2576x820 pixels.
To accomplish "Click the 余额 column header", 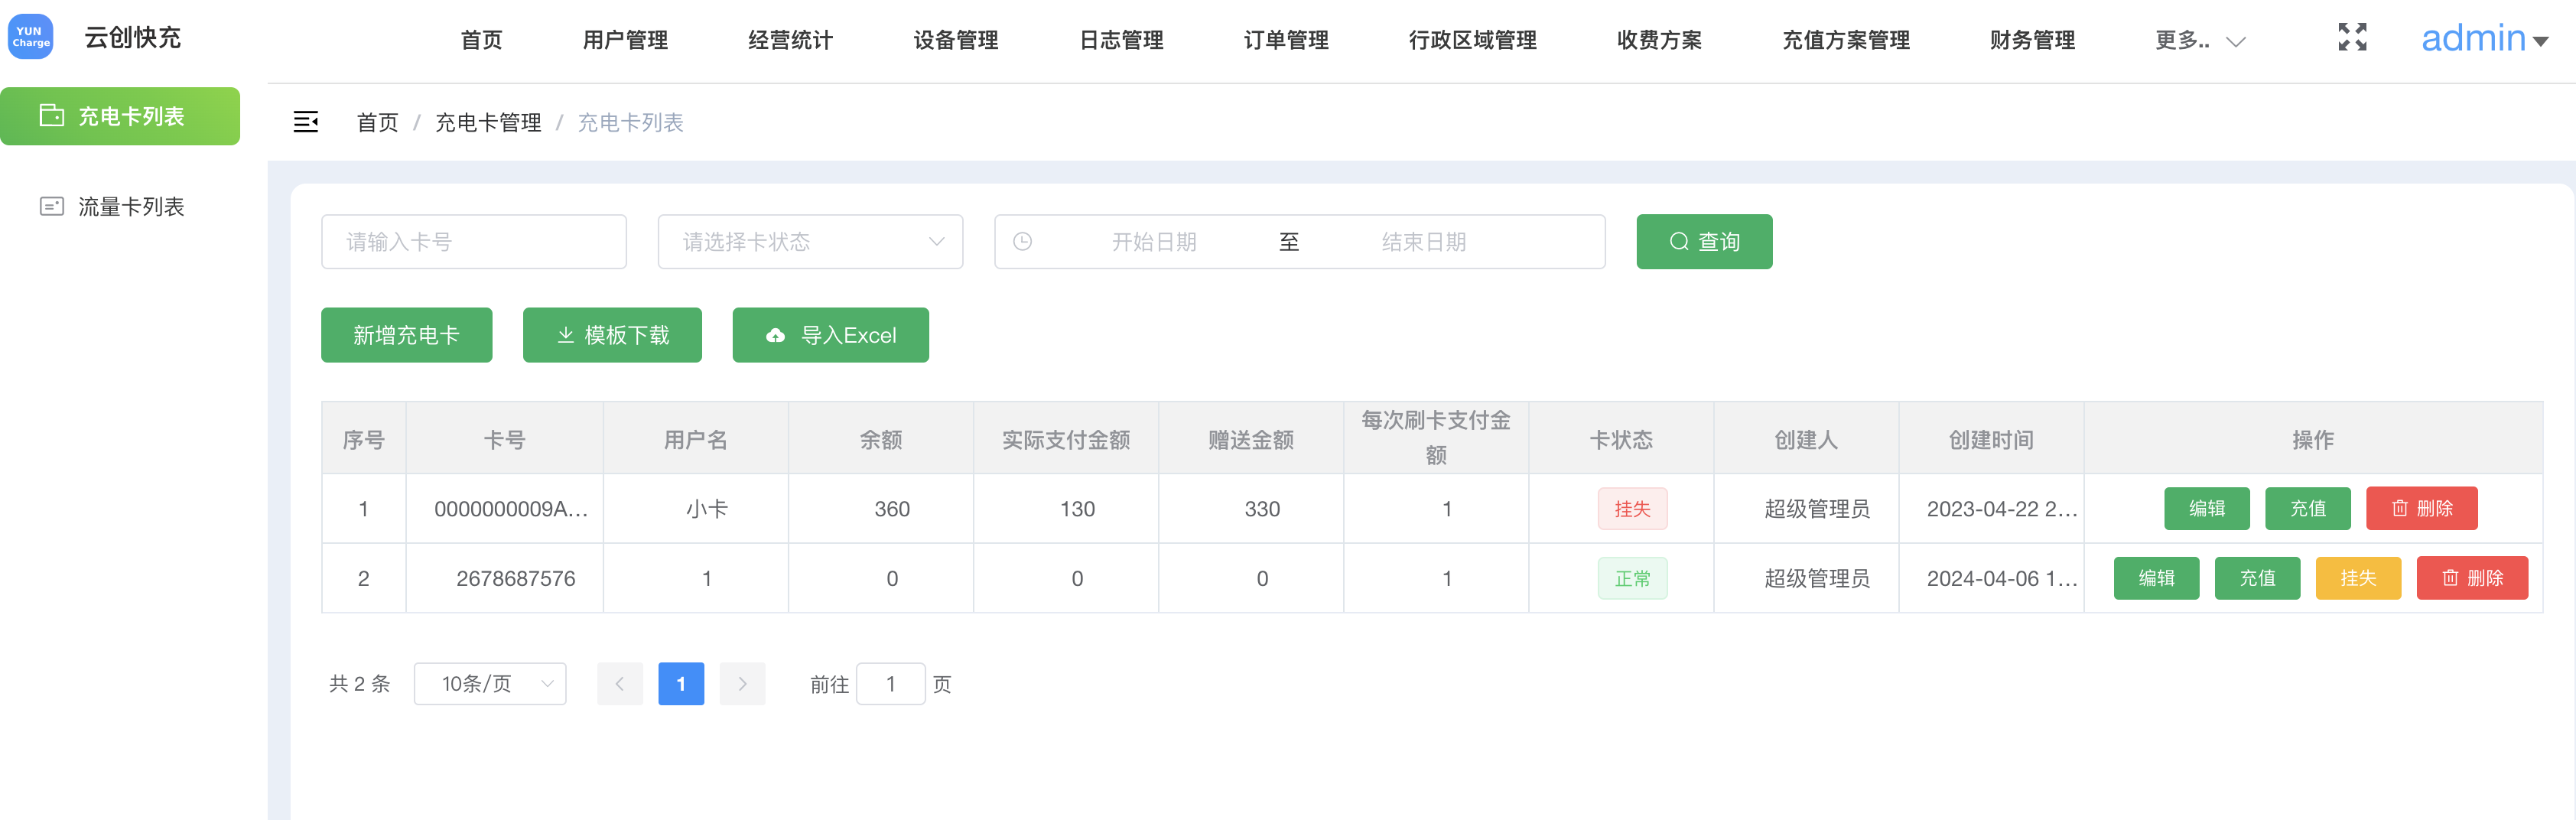I will [x=881, y=439].
